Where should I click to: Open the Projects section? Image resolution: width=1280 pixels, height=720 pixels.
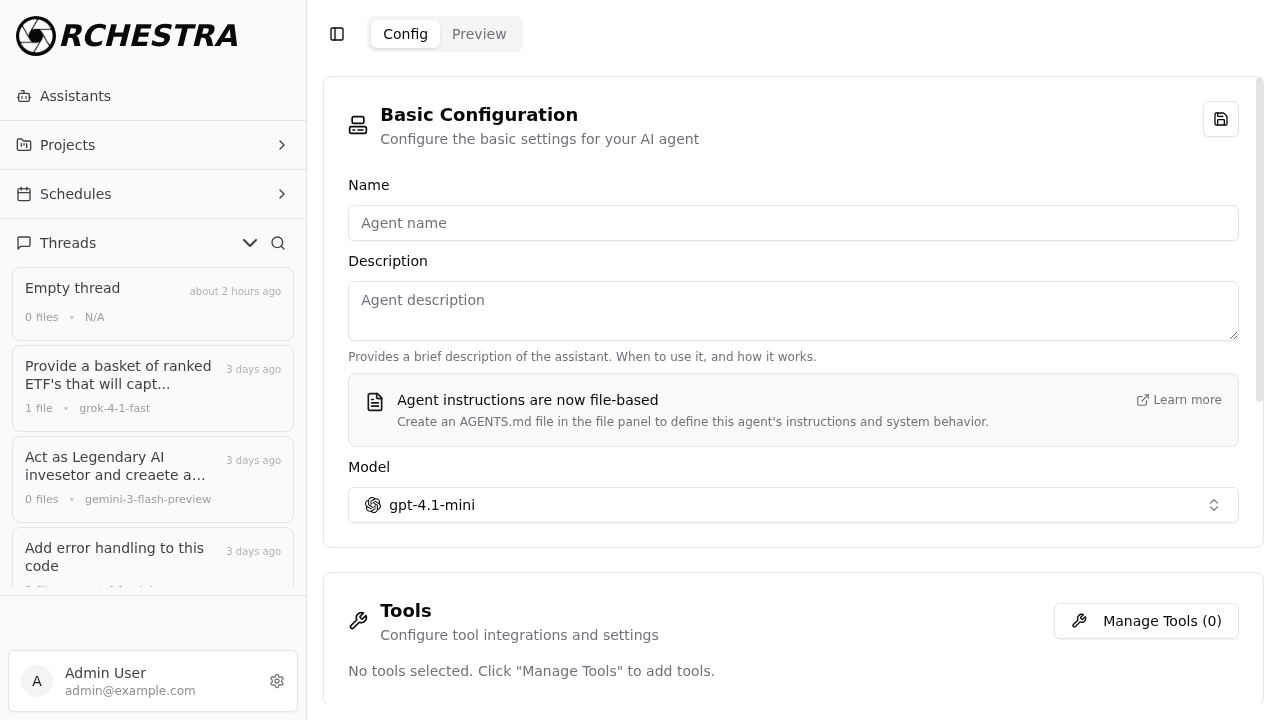point(153,145)
